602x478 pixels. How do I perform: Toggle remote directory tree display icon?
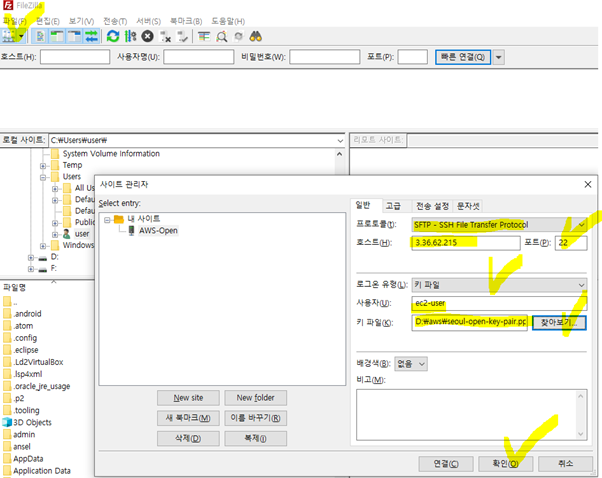tap(74, 36)
